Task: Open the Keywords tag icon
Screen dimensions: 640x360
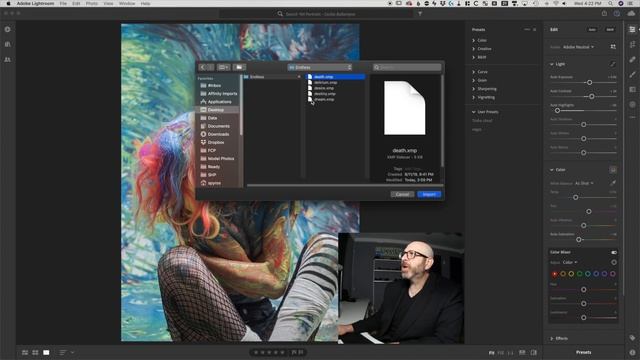Action: pos(632,338)
